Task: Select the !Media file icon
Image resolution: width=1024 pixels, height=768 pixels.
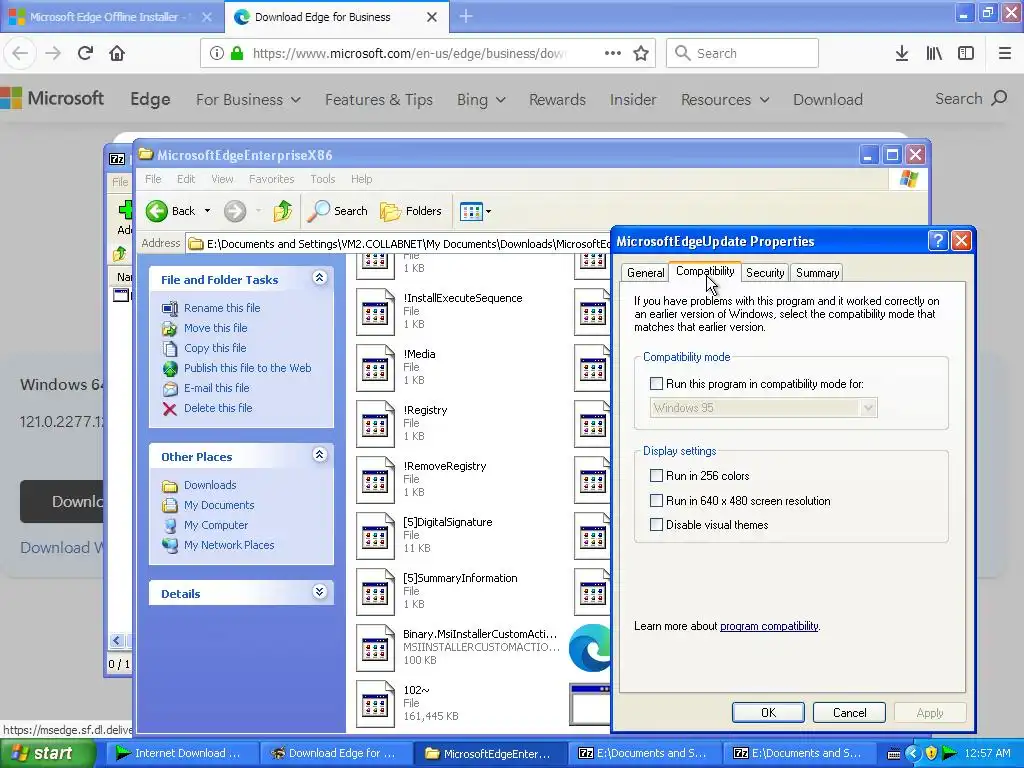Action: tap(376, 368)
